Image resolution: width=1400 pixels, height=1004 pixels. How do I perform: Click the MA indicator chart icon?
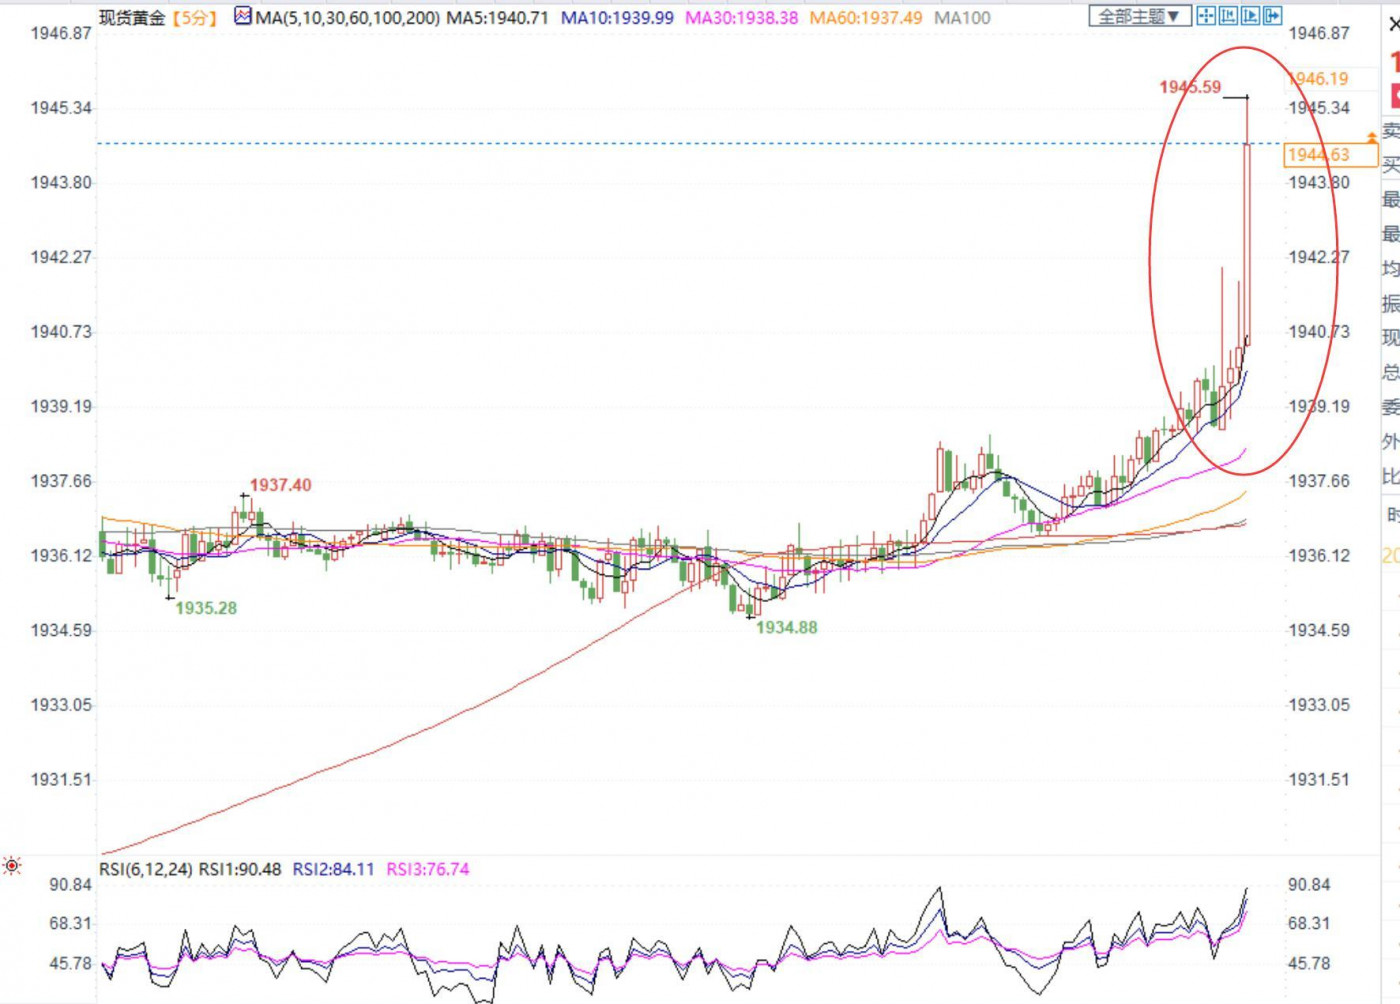click(243, 16)
